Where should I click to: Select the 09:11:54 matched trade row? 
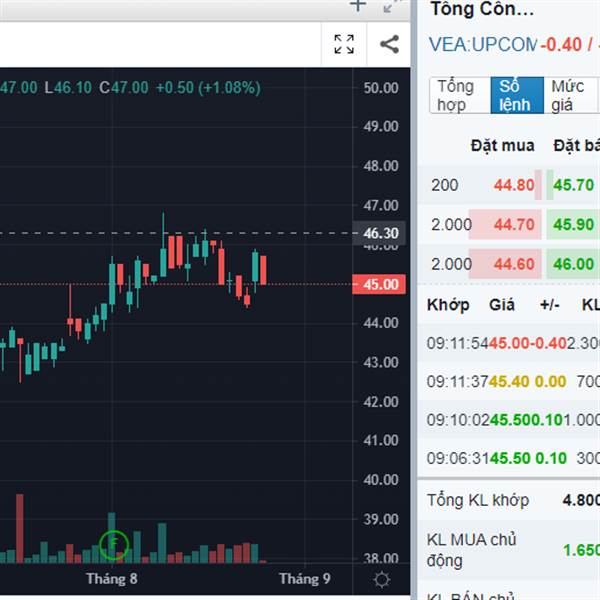coord(510,343)
